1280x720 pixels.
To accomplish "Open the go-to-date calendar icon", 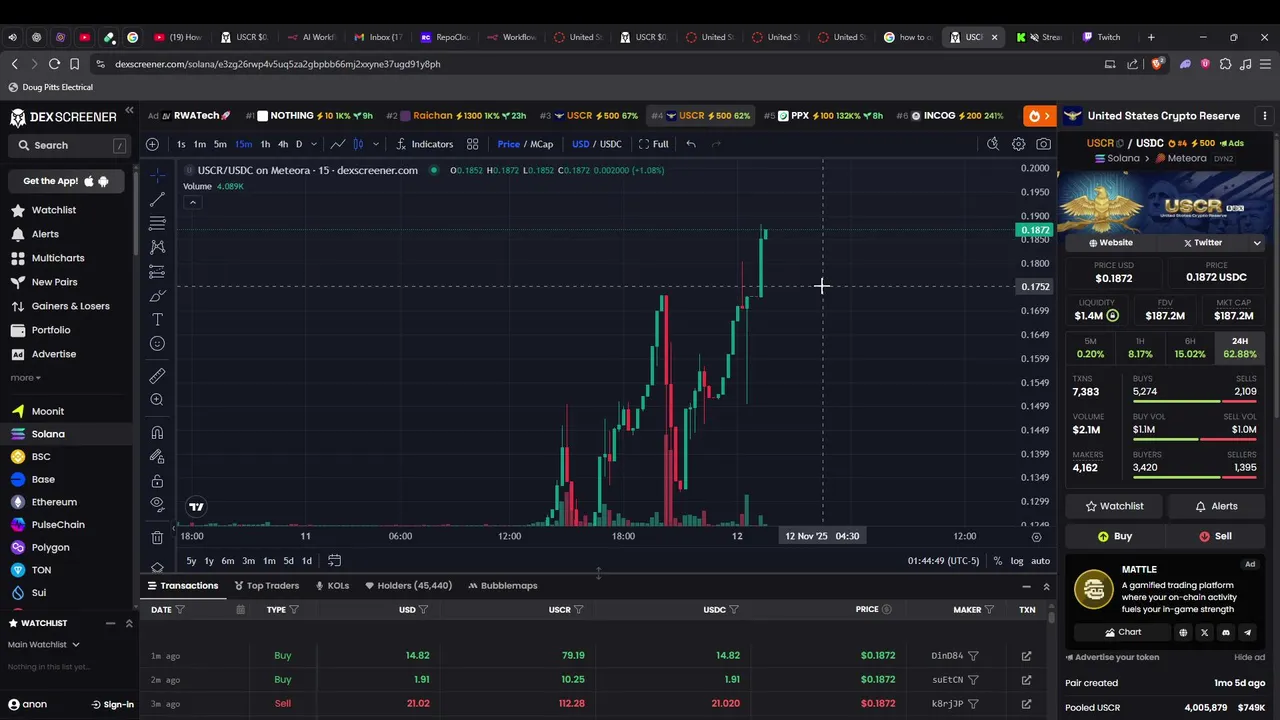I will click(x=334, y=561).
